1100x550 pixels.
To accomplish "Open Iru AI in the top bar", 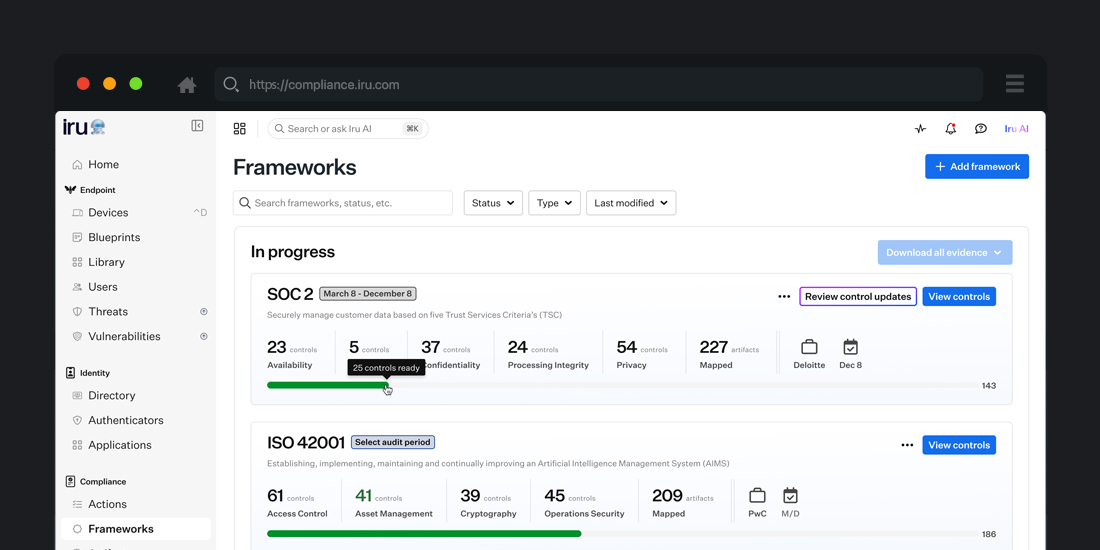I will 1016,128.
